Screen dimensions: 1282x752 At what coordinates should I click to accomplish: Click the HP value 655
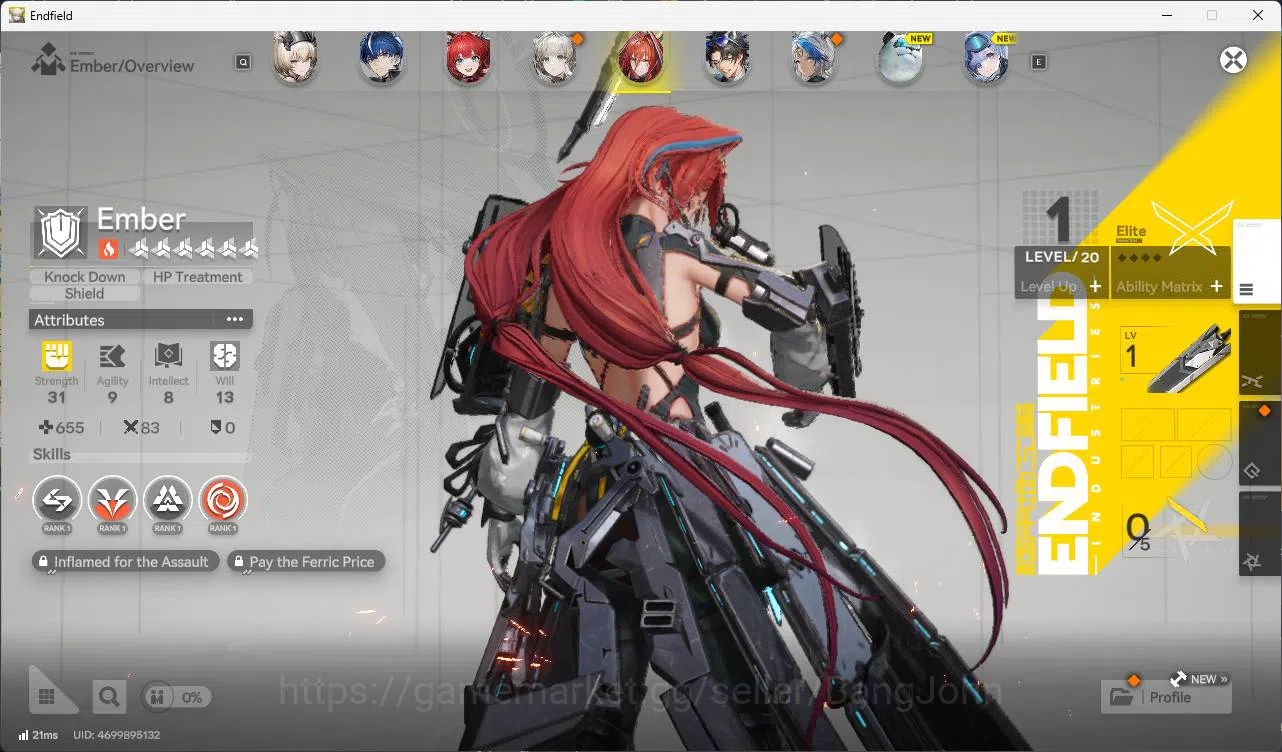[70, 427]
